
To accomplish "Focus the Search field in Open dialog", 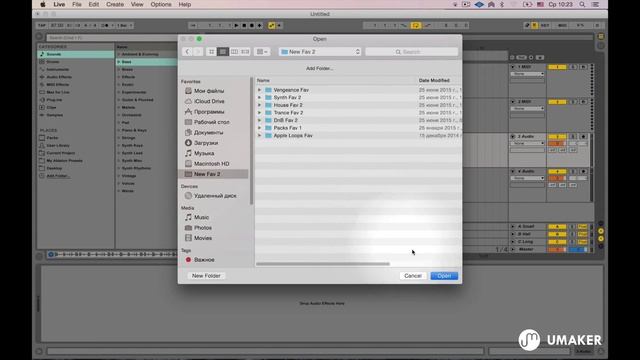I will 411,52.
